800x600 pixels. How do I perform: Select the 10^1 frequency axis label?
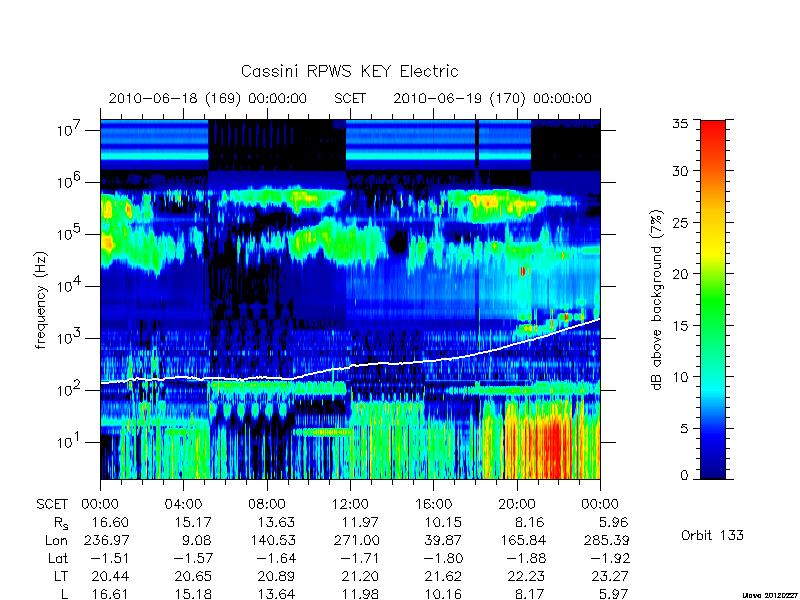tap(70, 441)
